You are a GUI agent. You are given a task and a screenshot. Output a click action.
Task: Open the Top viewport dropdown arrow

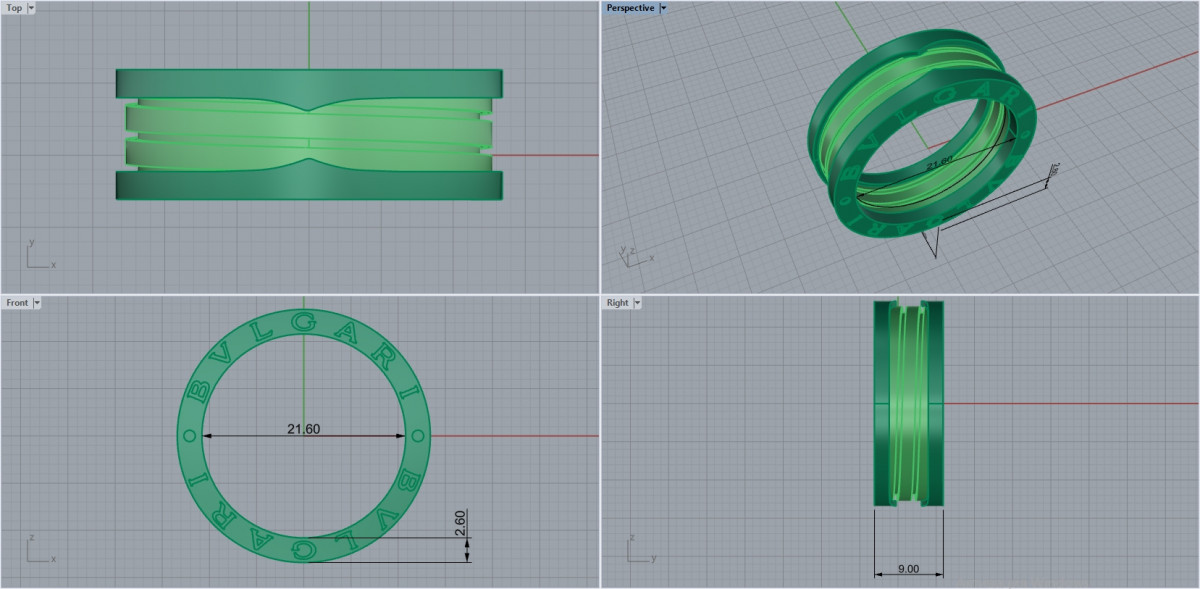[x=32, y=8]
